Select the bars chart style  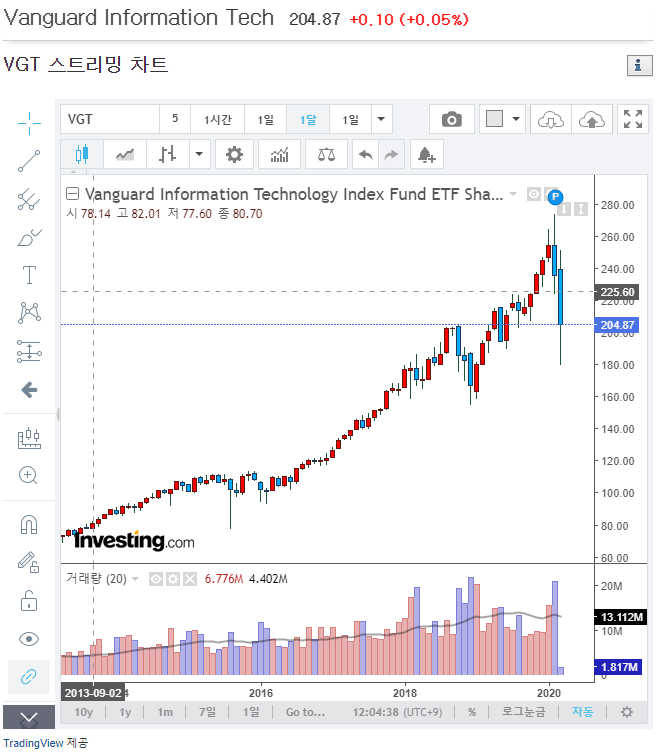point(167,154)
